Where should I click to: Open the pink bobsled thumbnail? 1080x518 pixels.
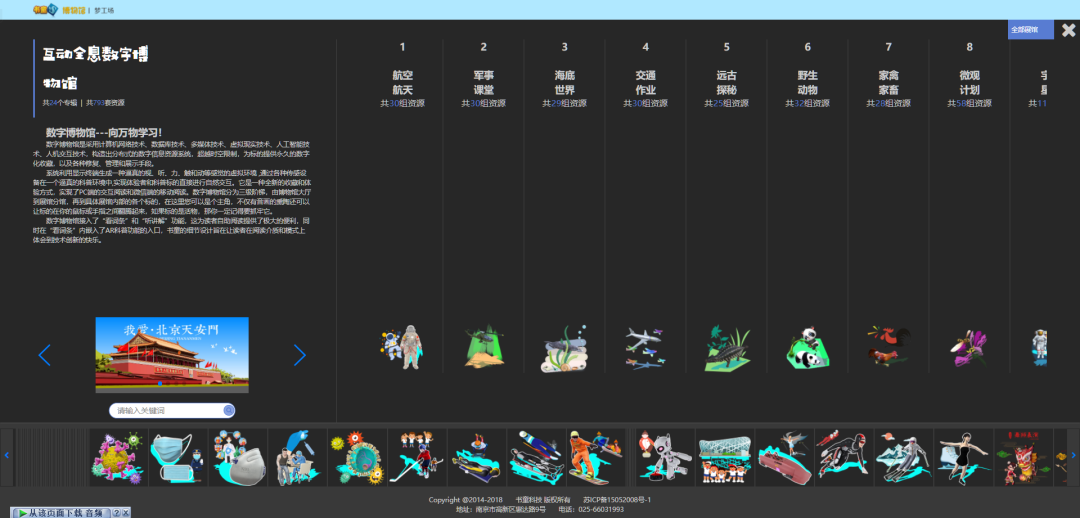coord(785,457)
